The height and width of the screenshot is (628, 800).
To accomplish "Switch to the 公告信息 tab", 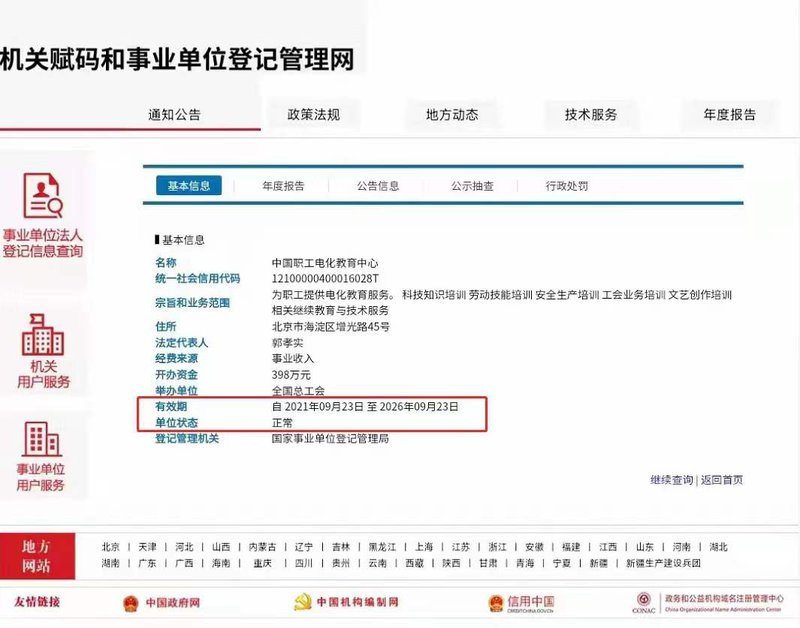I will pyautogui.click(x=378, y=186).
